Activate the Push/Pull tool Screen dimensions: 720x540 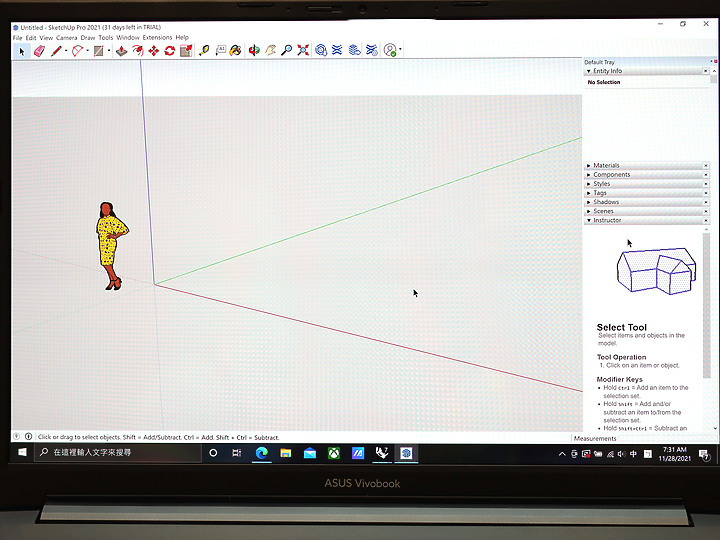click(x=121, y=51)
